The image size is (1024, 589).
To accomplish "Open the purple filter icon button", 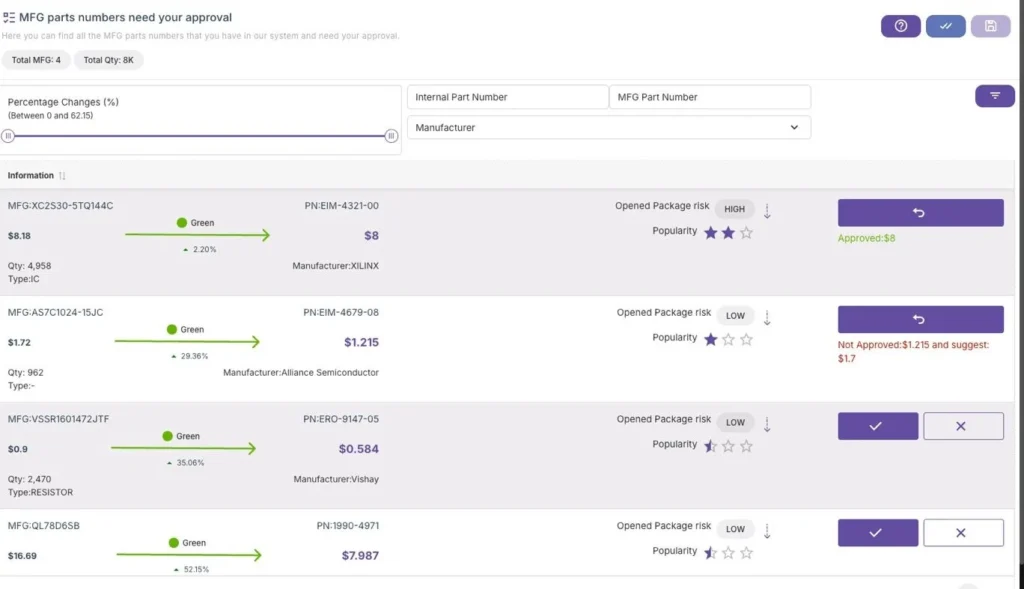I will click(994, 96).
